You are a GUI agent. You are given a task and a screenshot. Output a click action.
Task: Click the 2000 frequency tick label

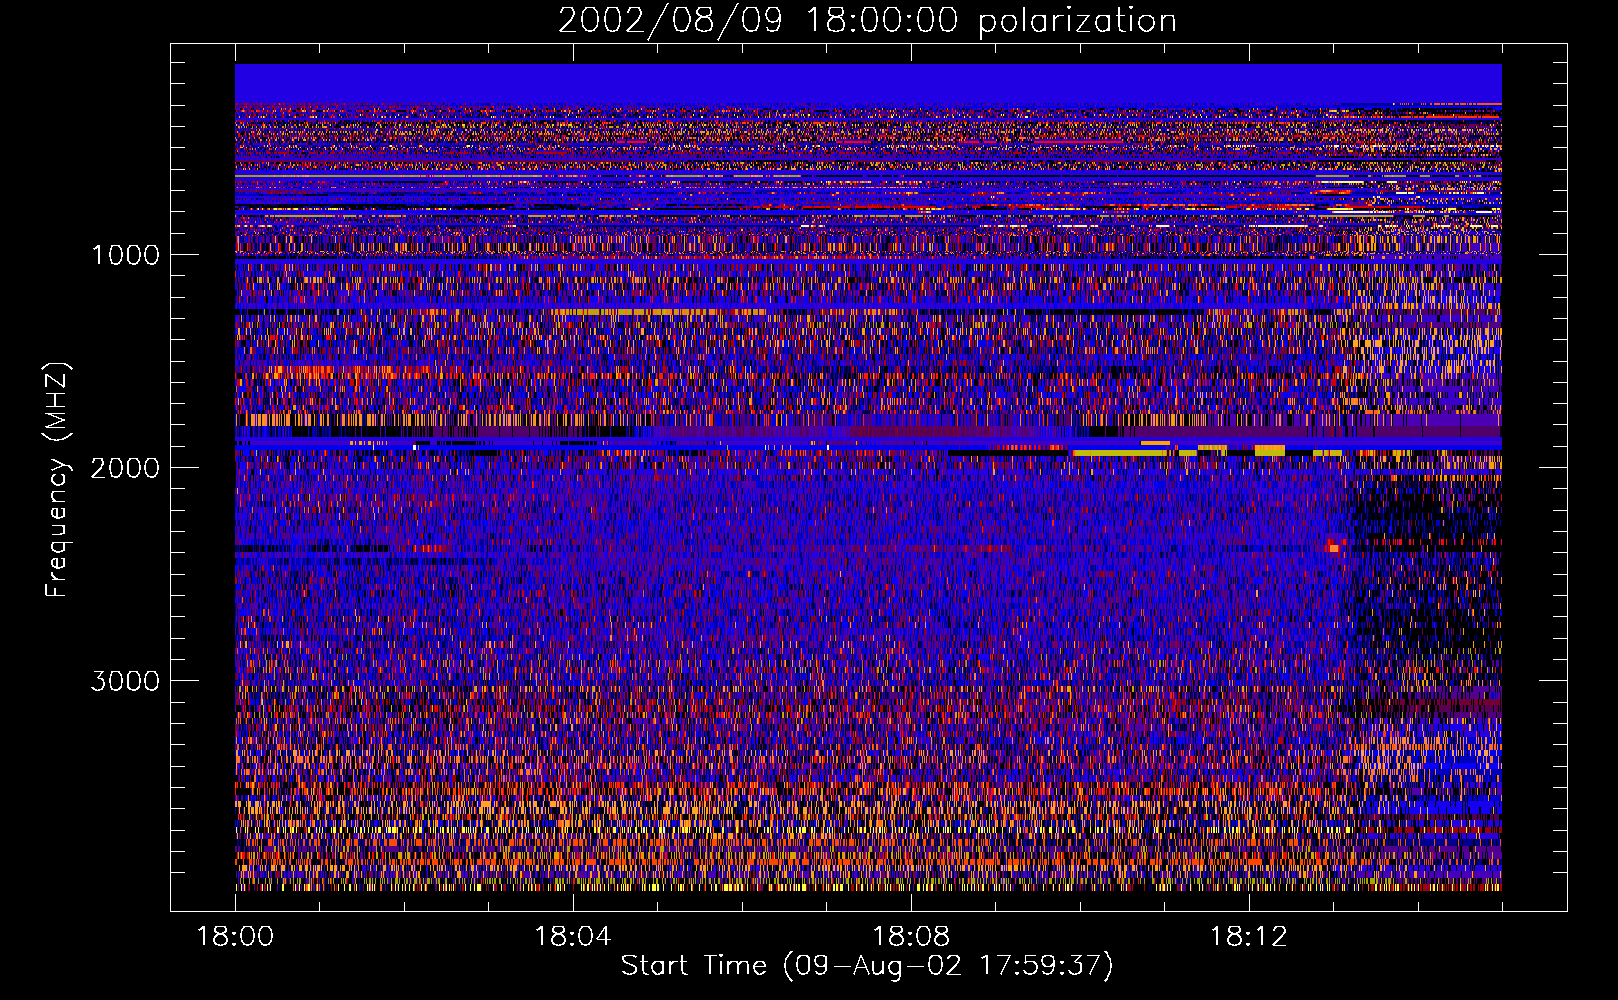pyautogui.click(x=125, y=468)
